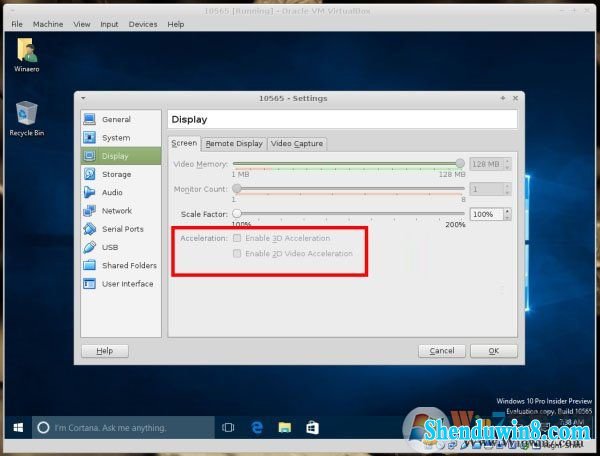The image size is (600, 456).
Task: Increase the Scale Factor spinner value
Action: pos(507,211)
